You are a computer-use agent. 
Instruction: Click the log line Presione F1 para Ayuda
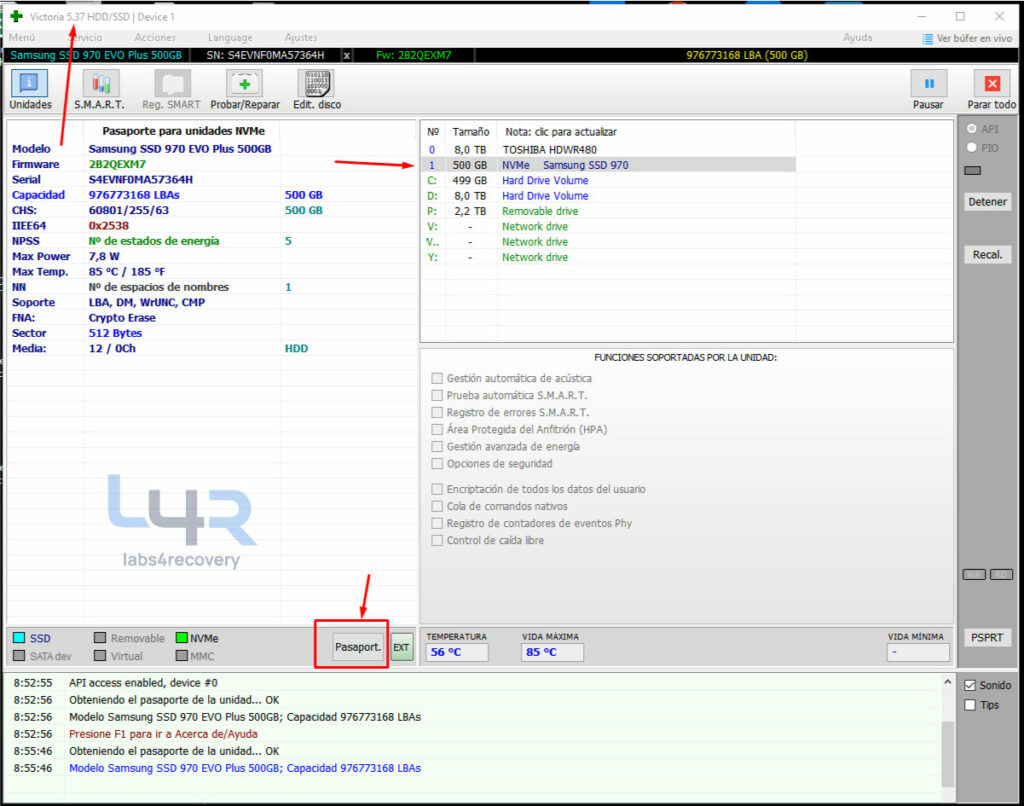pos(163,734)
